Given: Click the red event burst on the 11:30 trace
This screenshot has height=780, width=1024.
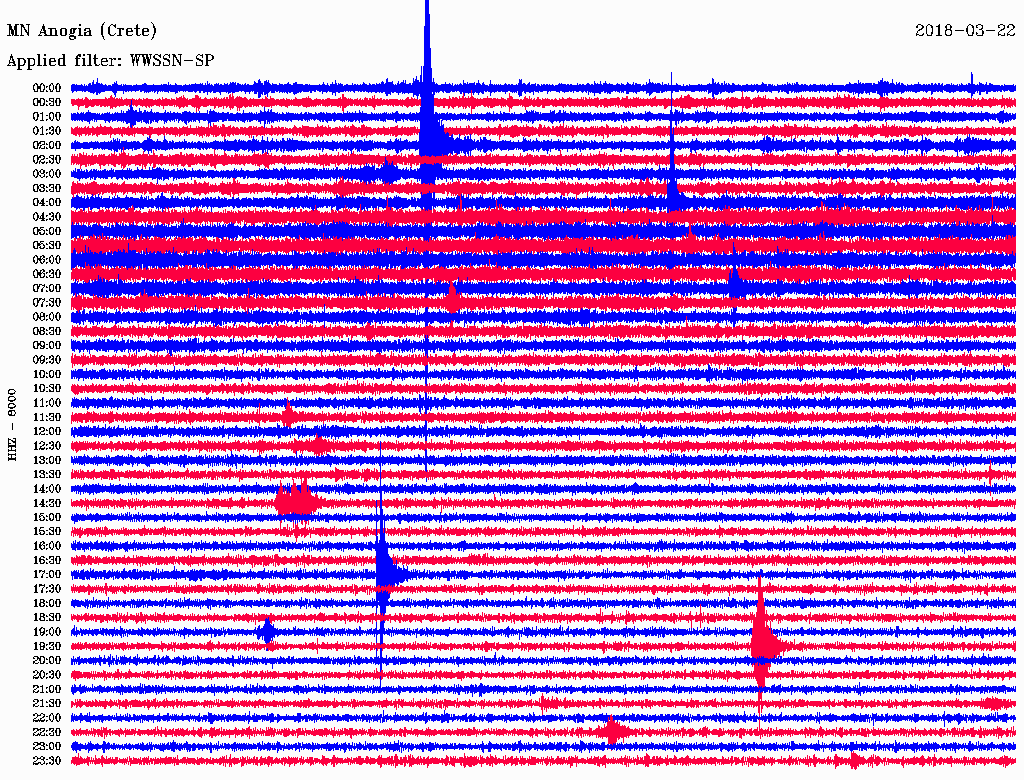Looking at the screenshot, I should point(289,415).
